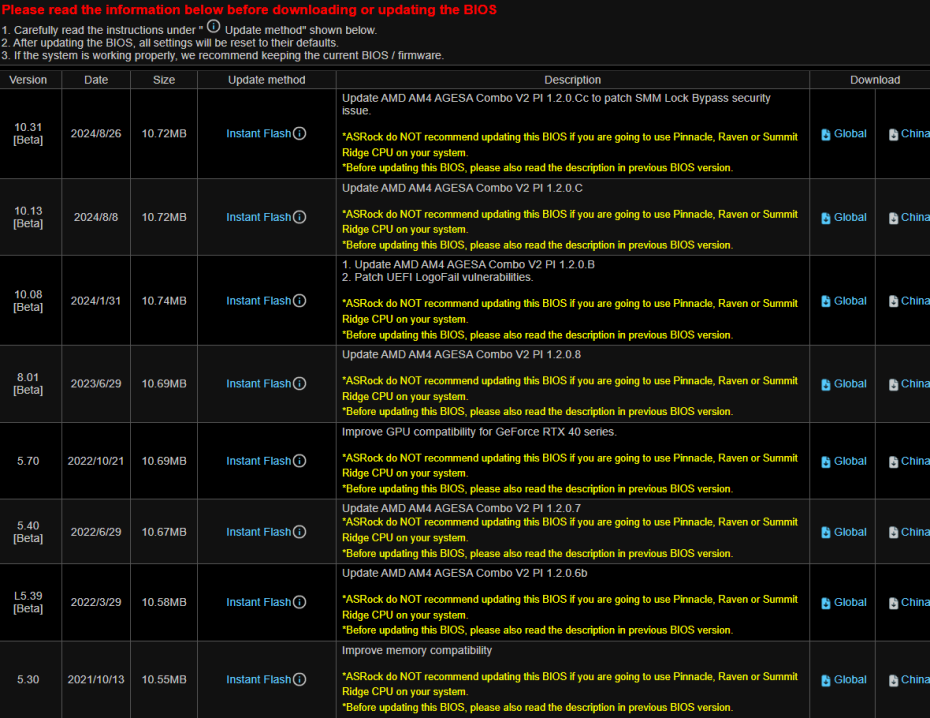Click Global download file icon for BIOS L5.39
This screenshot has height=718, width=930.
point(826,603)
